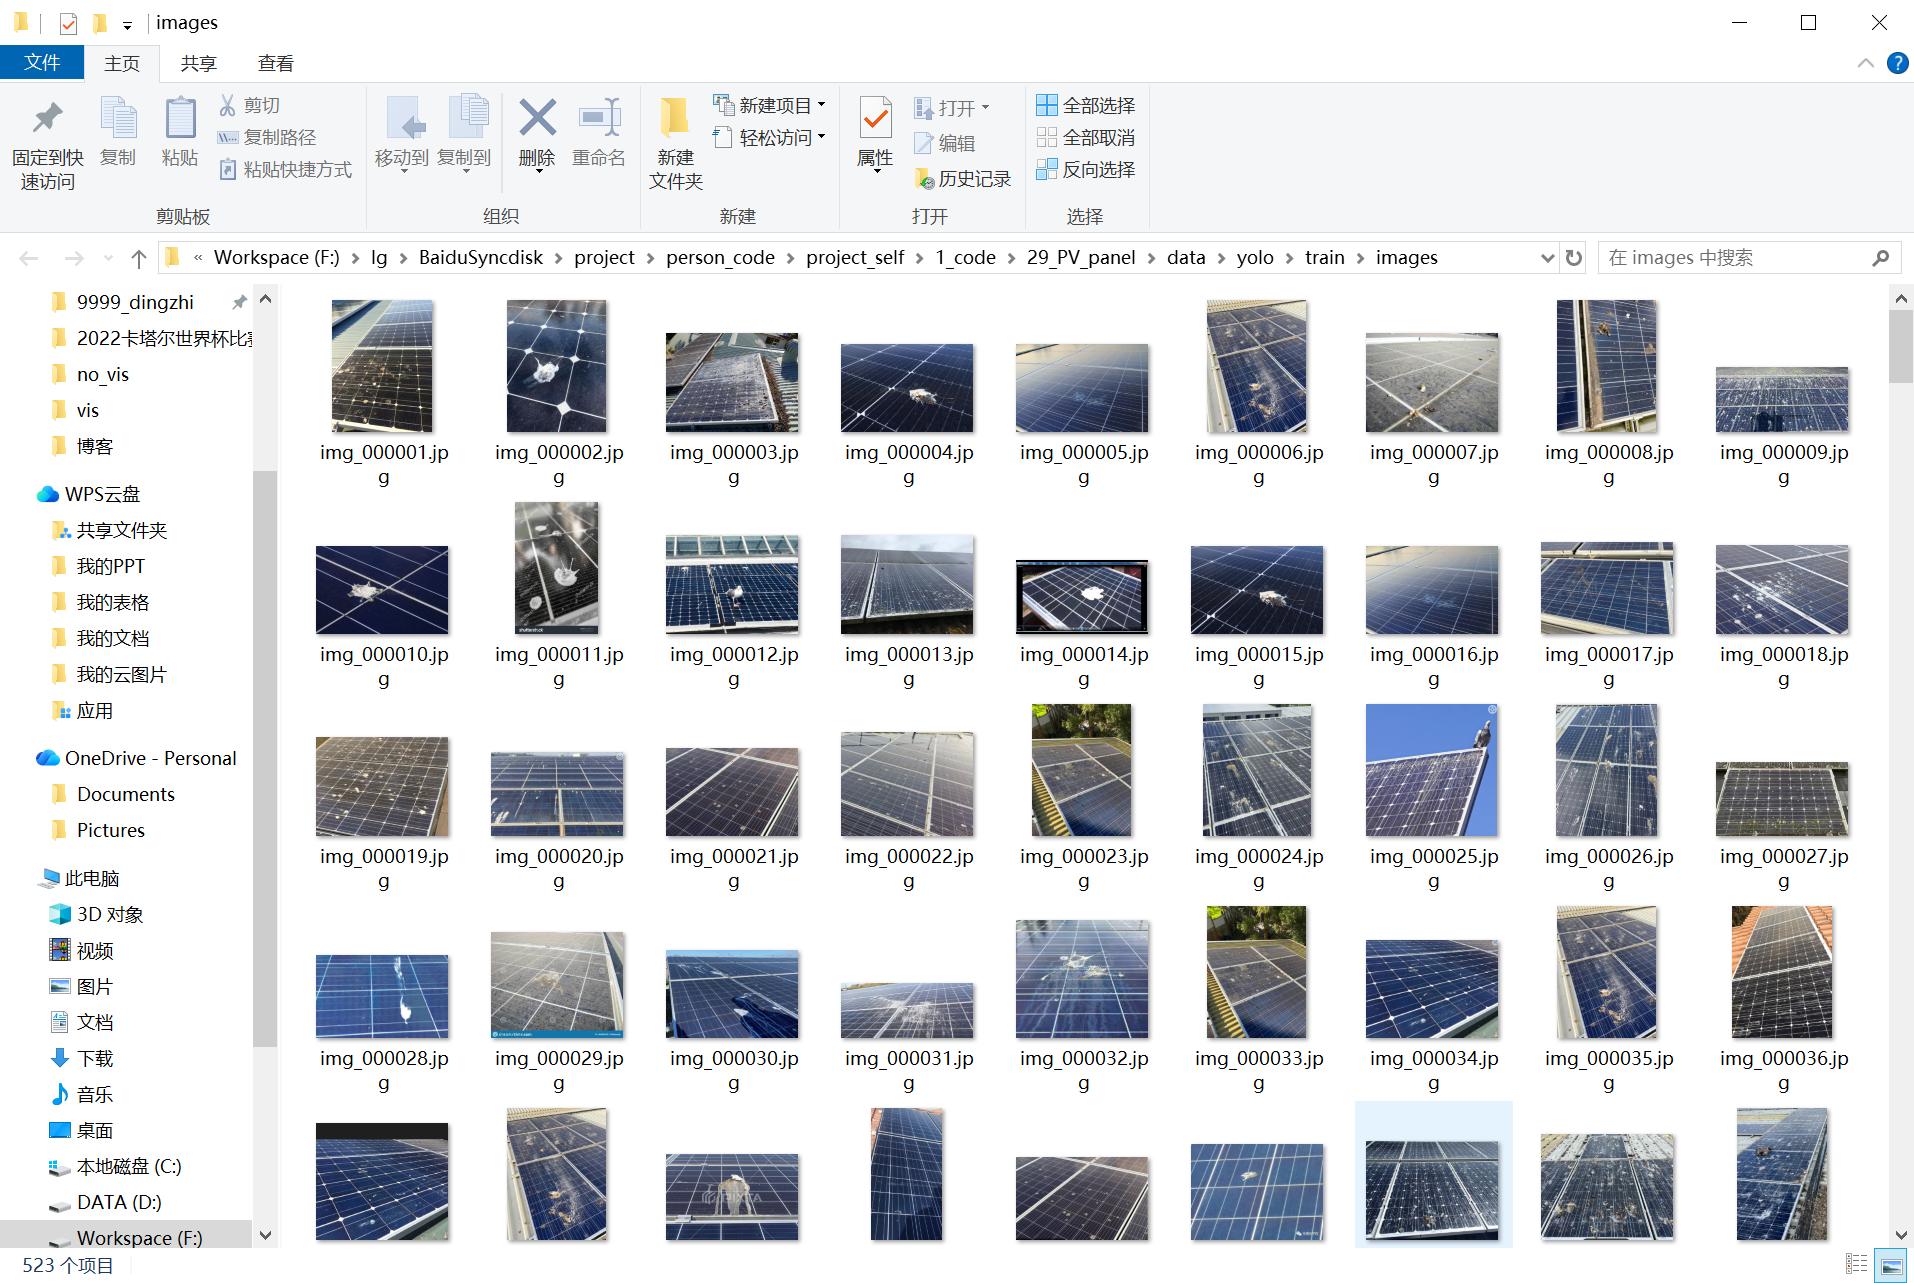The image size is (1914, 1283).
Task: Select the 9999_dingzhi folder in the sidebar
Action: click(x=135, y=302)
